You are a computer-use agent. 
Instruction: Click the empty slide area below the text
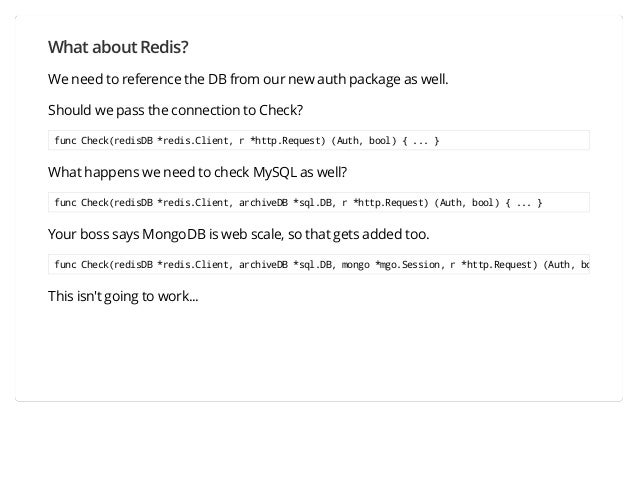point(319,350)
